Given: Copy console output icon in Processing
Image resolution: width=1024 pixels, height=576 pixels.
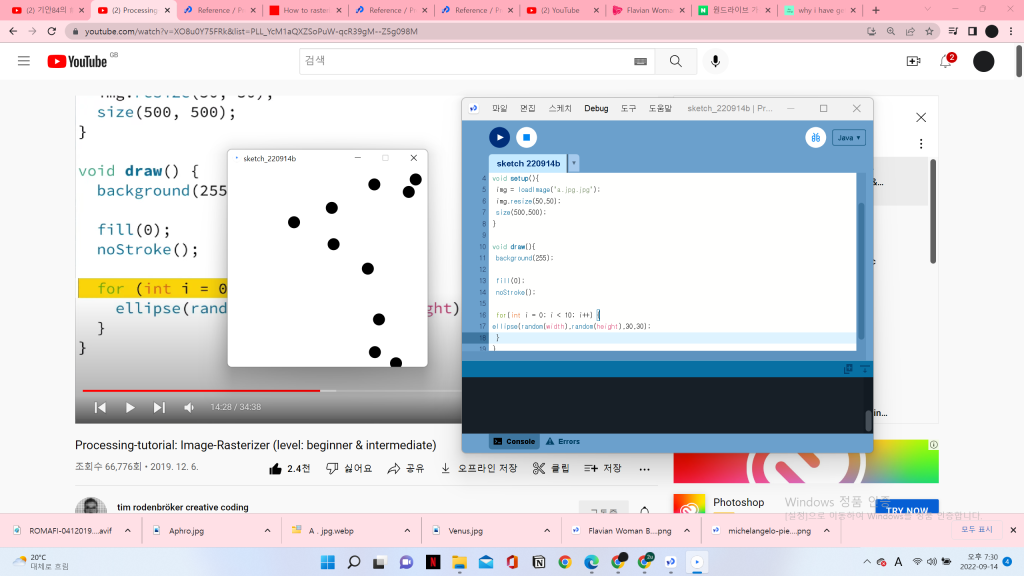Looking at the screenshot, I should [848, 369].
